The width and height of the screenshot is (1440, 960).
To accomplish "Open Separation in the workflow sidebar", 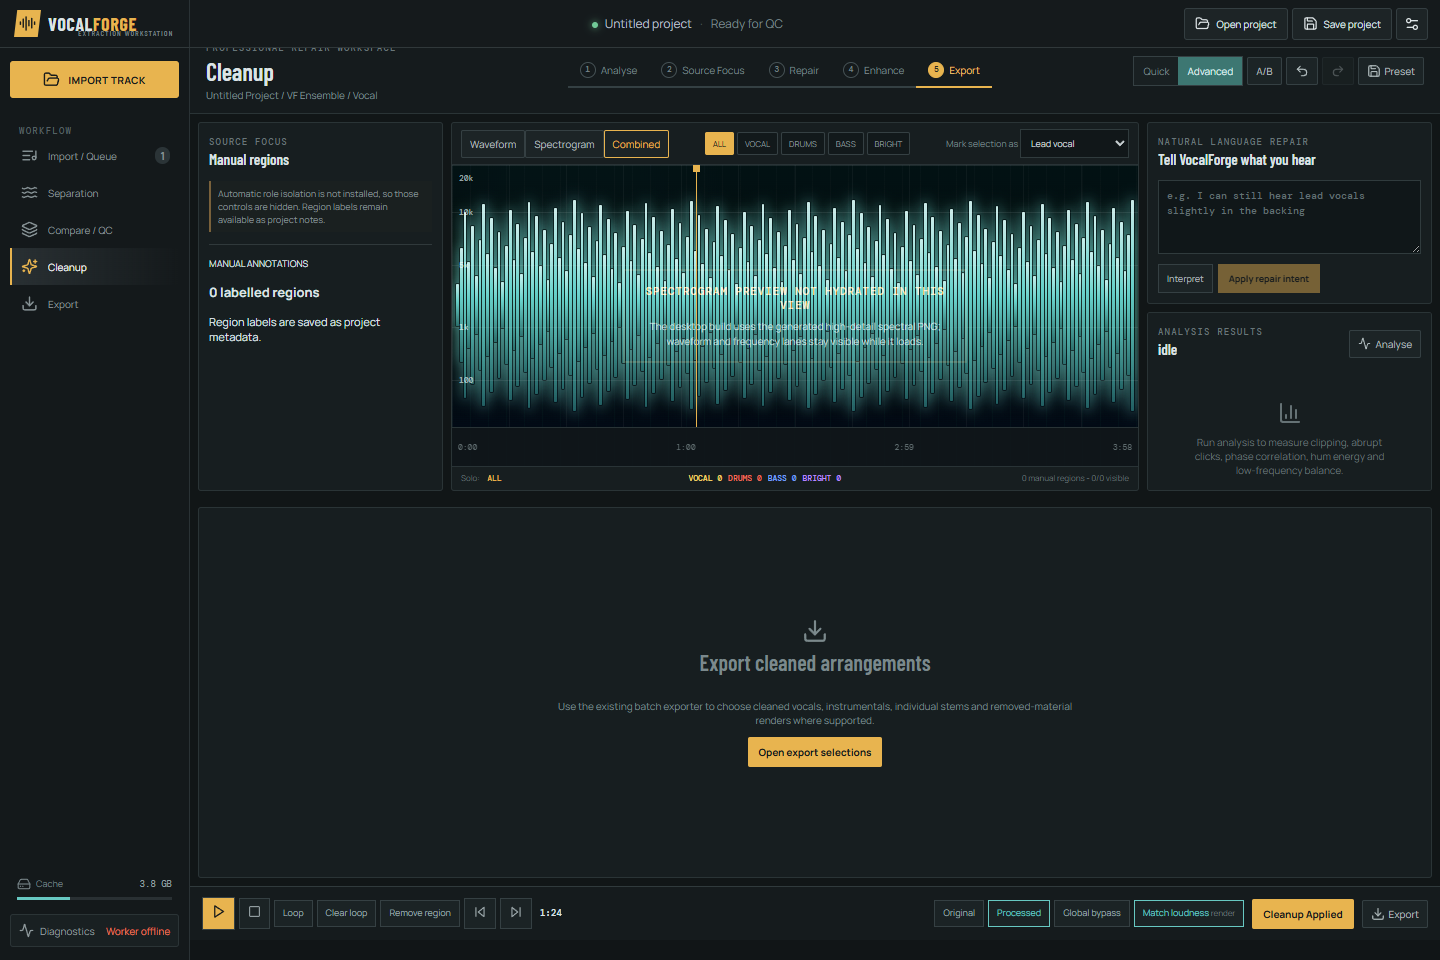I will pyautogui.click(x=95, y=193).
